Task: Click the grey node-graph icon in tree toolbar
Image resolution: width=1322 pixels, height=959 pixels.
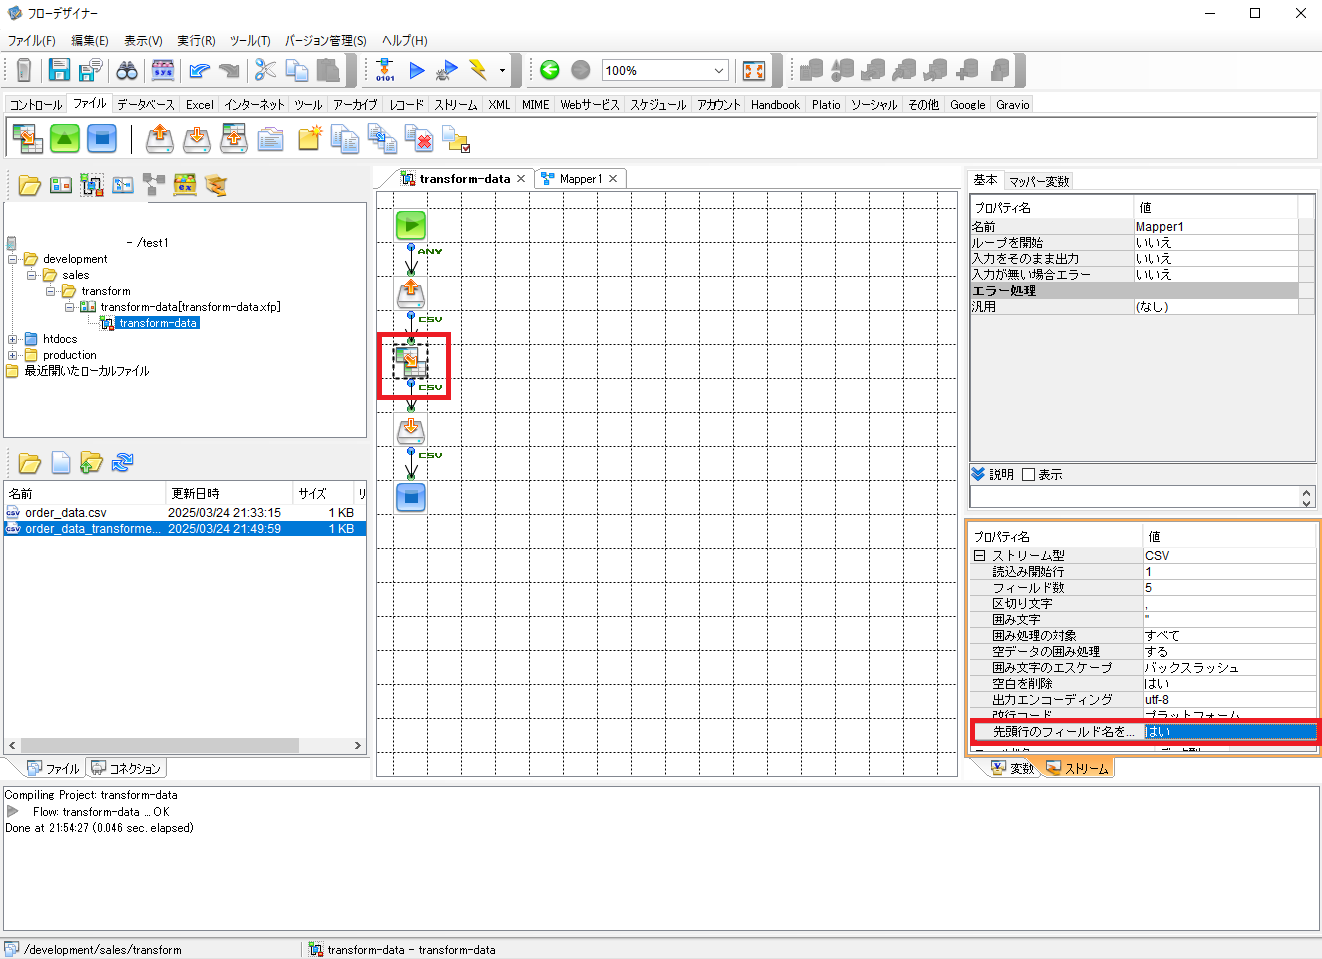Action: [154, 185]
